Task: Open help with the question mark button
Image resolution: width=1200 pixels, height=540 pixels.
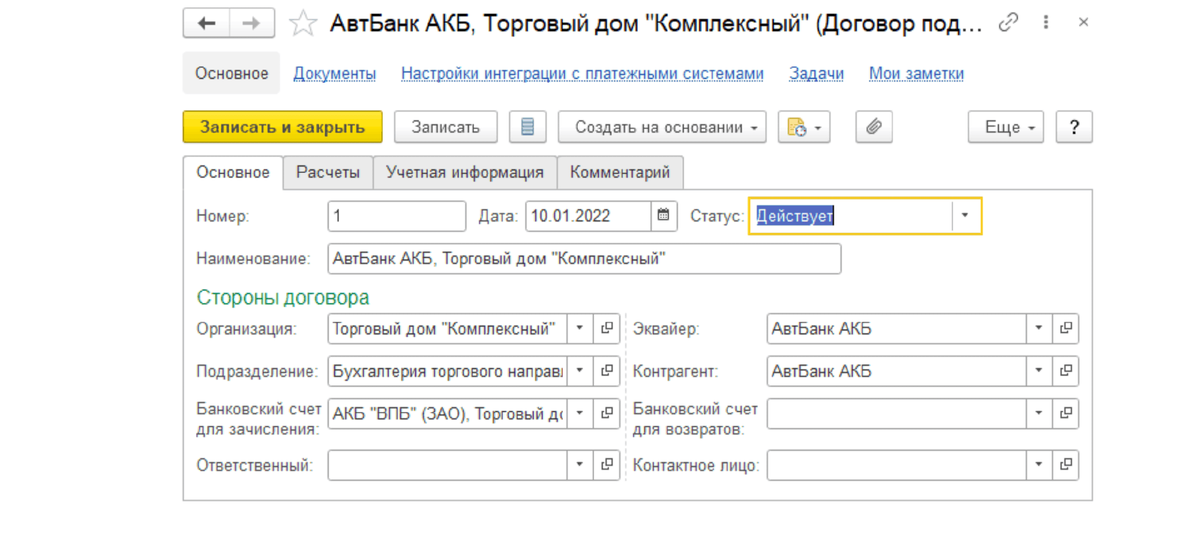Action: click(1074, 127)
